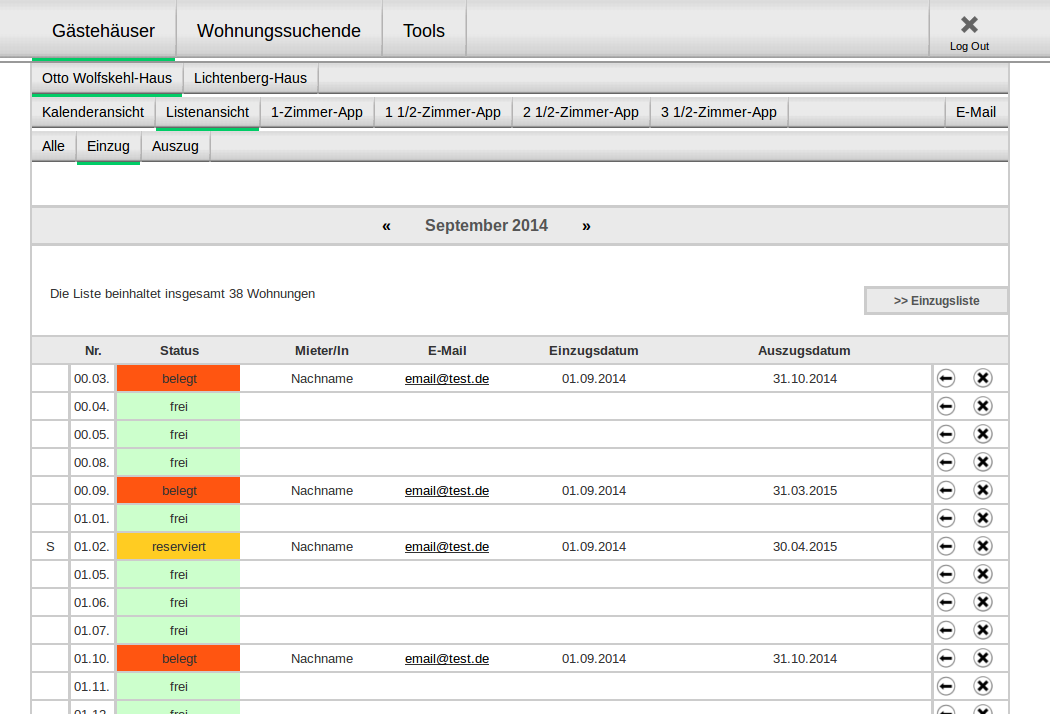Click X icon in row 00.05.
Viewport: 1050px width, 714px height.
pos(983,434)
